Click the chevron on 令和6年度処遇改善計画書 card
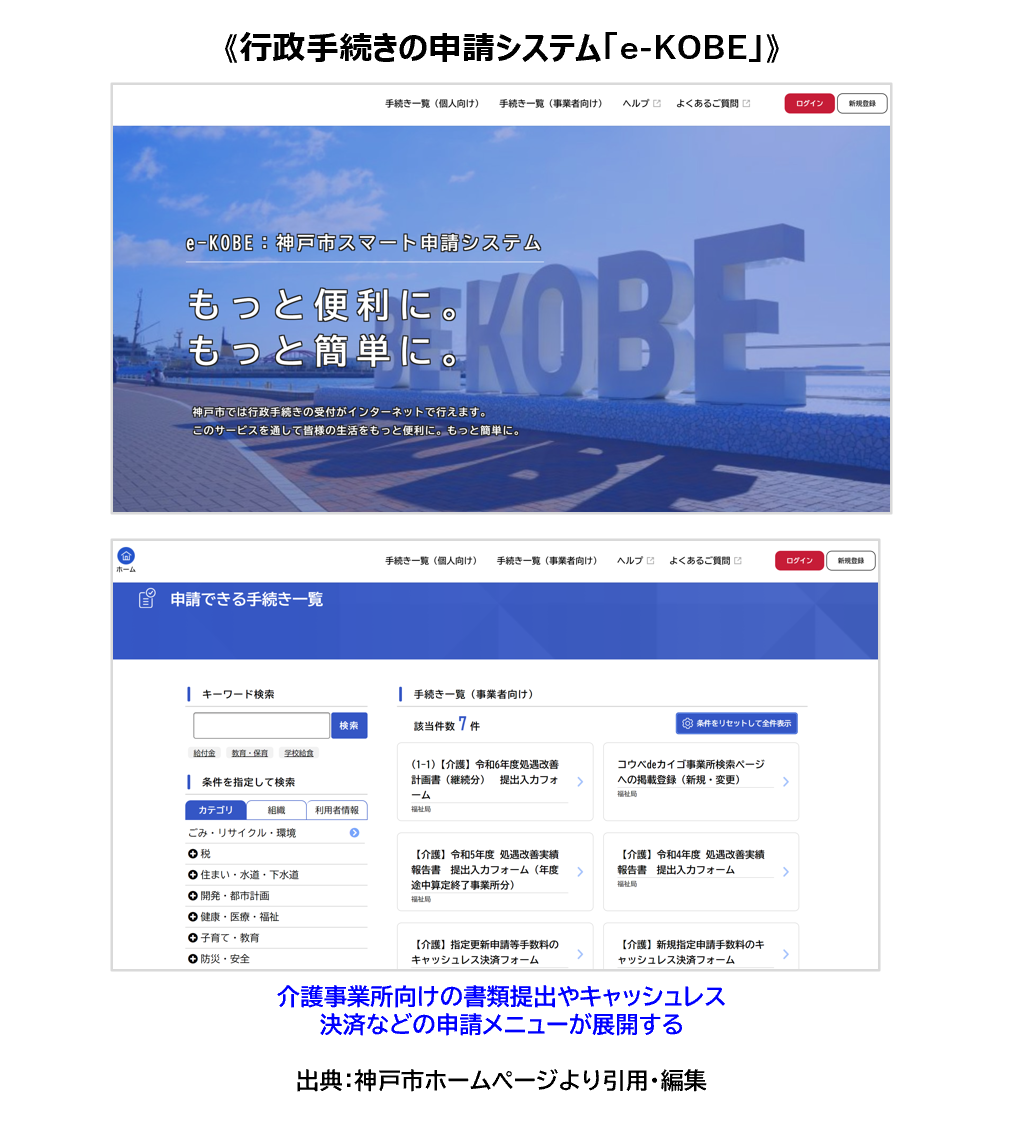This screenshot has width=1014, height=1124. tap(580, 782)
